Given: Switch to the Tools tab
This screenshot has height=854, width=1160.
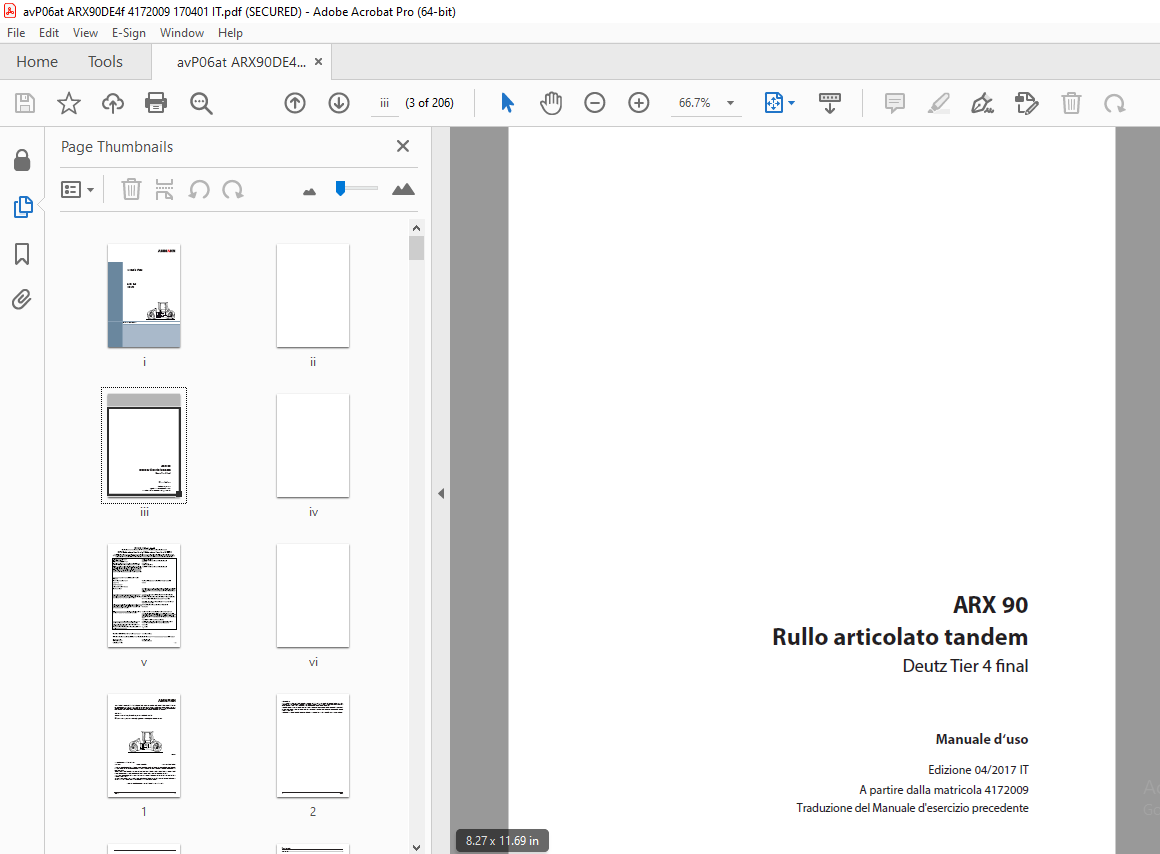Looking at the screenshot, I should click(105, 61).
